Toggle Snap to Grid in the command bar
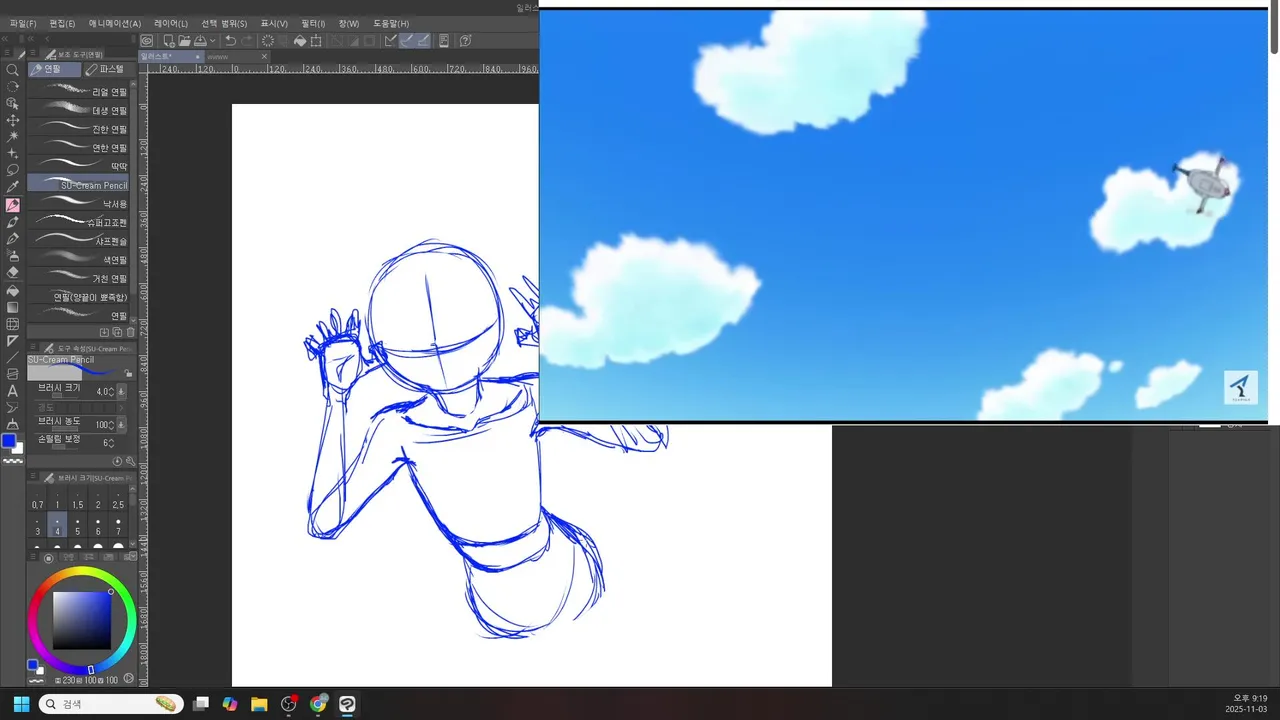The image size is (1280, 720). click(x=423, y=41)
